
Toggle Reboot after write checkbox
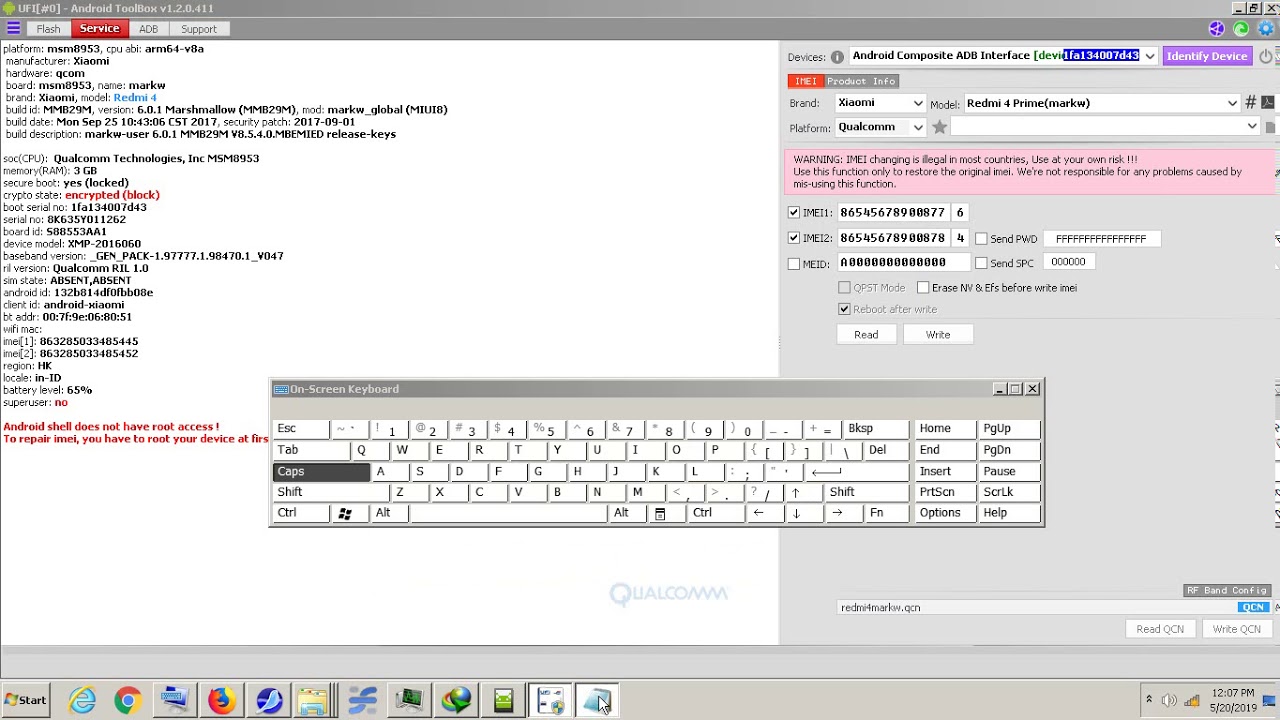tap(845, 309)
